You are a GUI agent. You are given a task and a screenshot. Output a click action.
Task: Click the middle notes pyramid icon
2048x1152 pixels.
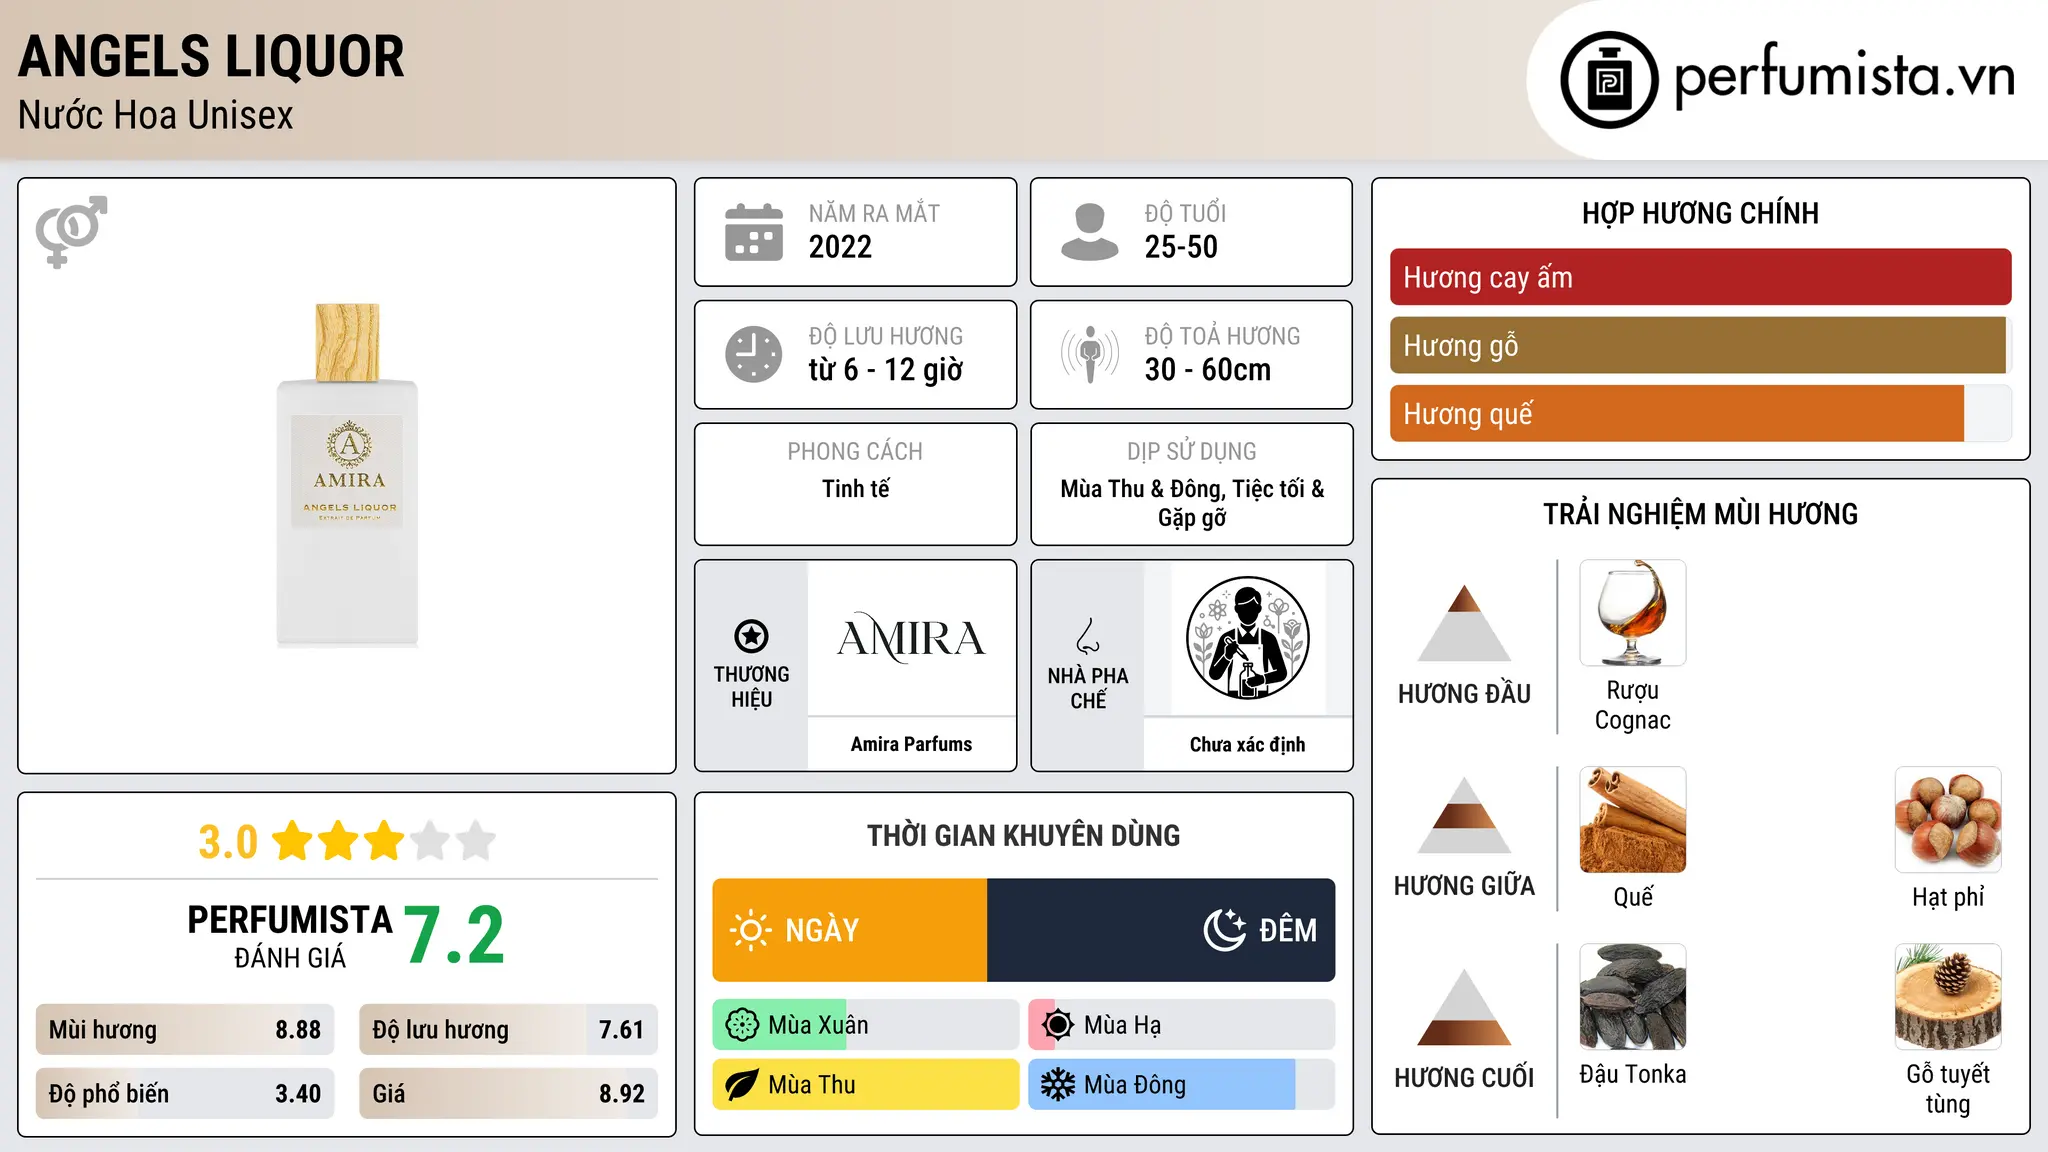[1464, 815]
